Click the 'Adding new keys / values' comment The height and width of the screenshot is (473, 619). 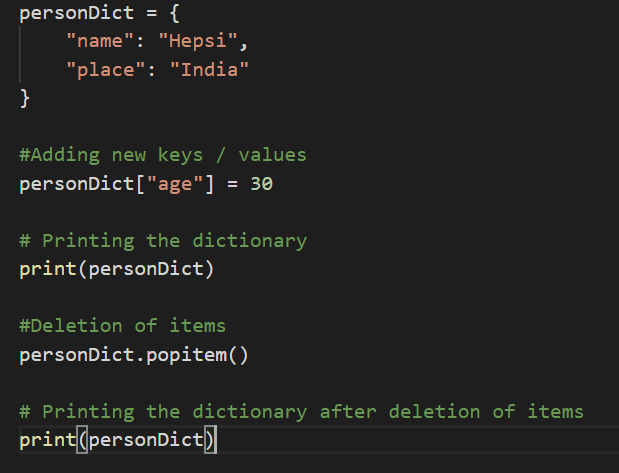(x=163, y=155)
